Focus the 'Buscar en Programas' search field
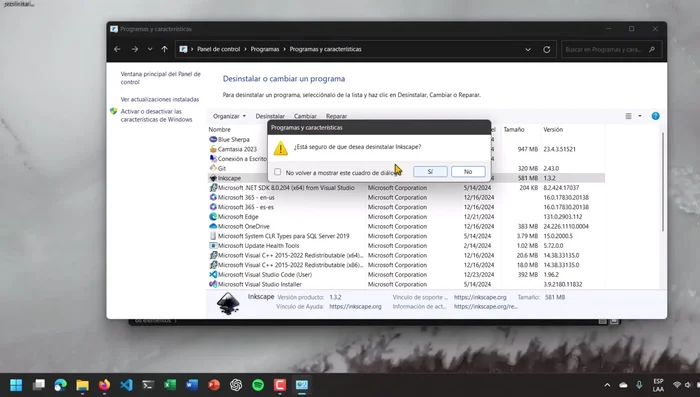 [x=611, y=49]
